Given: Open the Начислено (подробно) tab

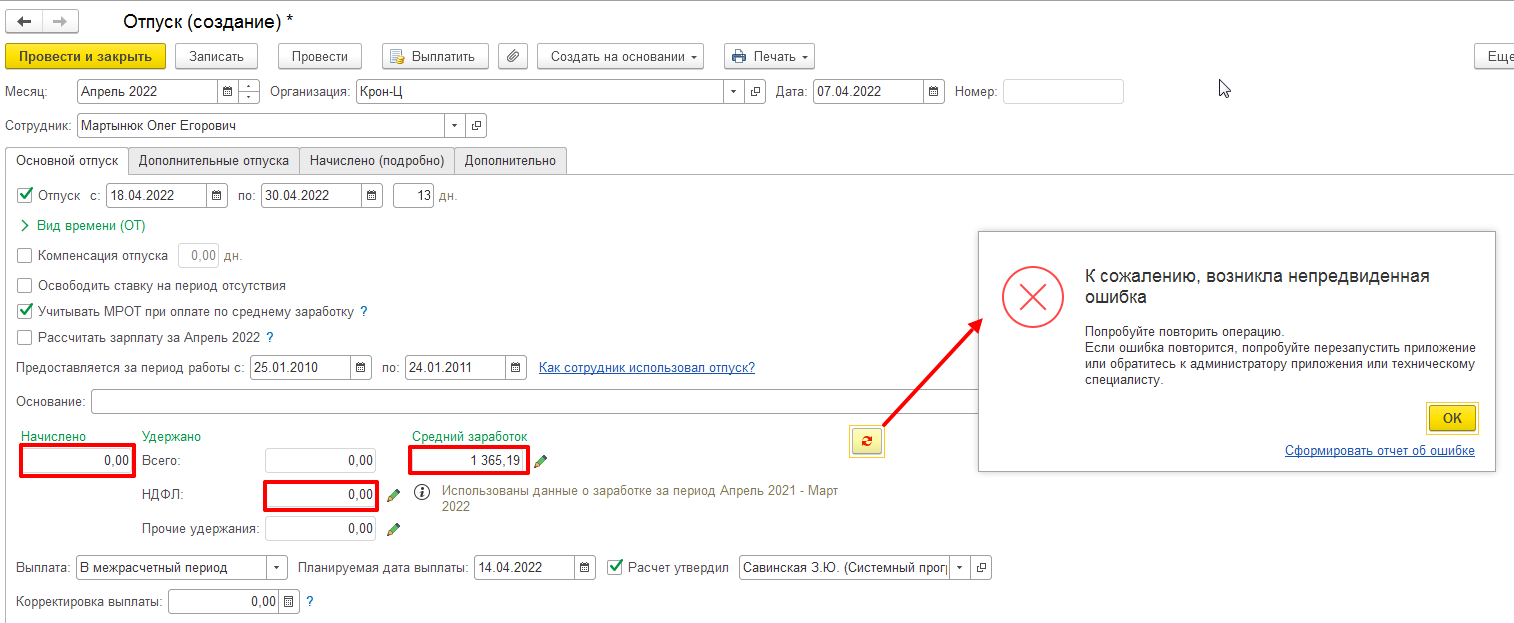Looking at the screenshot, I should pyautogui.click(x=376, y=160).
